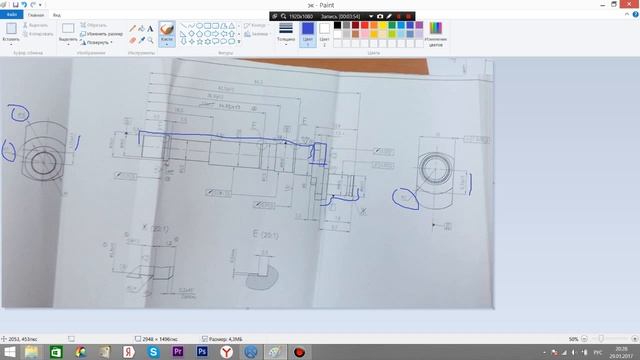
Task: Switch to the View (Вид) tab
Action: pyautogui.click(x=57, y=15)
